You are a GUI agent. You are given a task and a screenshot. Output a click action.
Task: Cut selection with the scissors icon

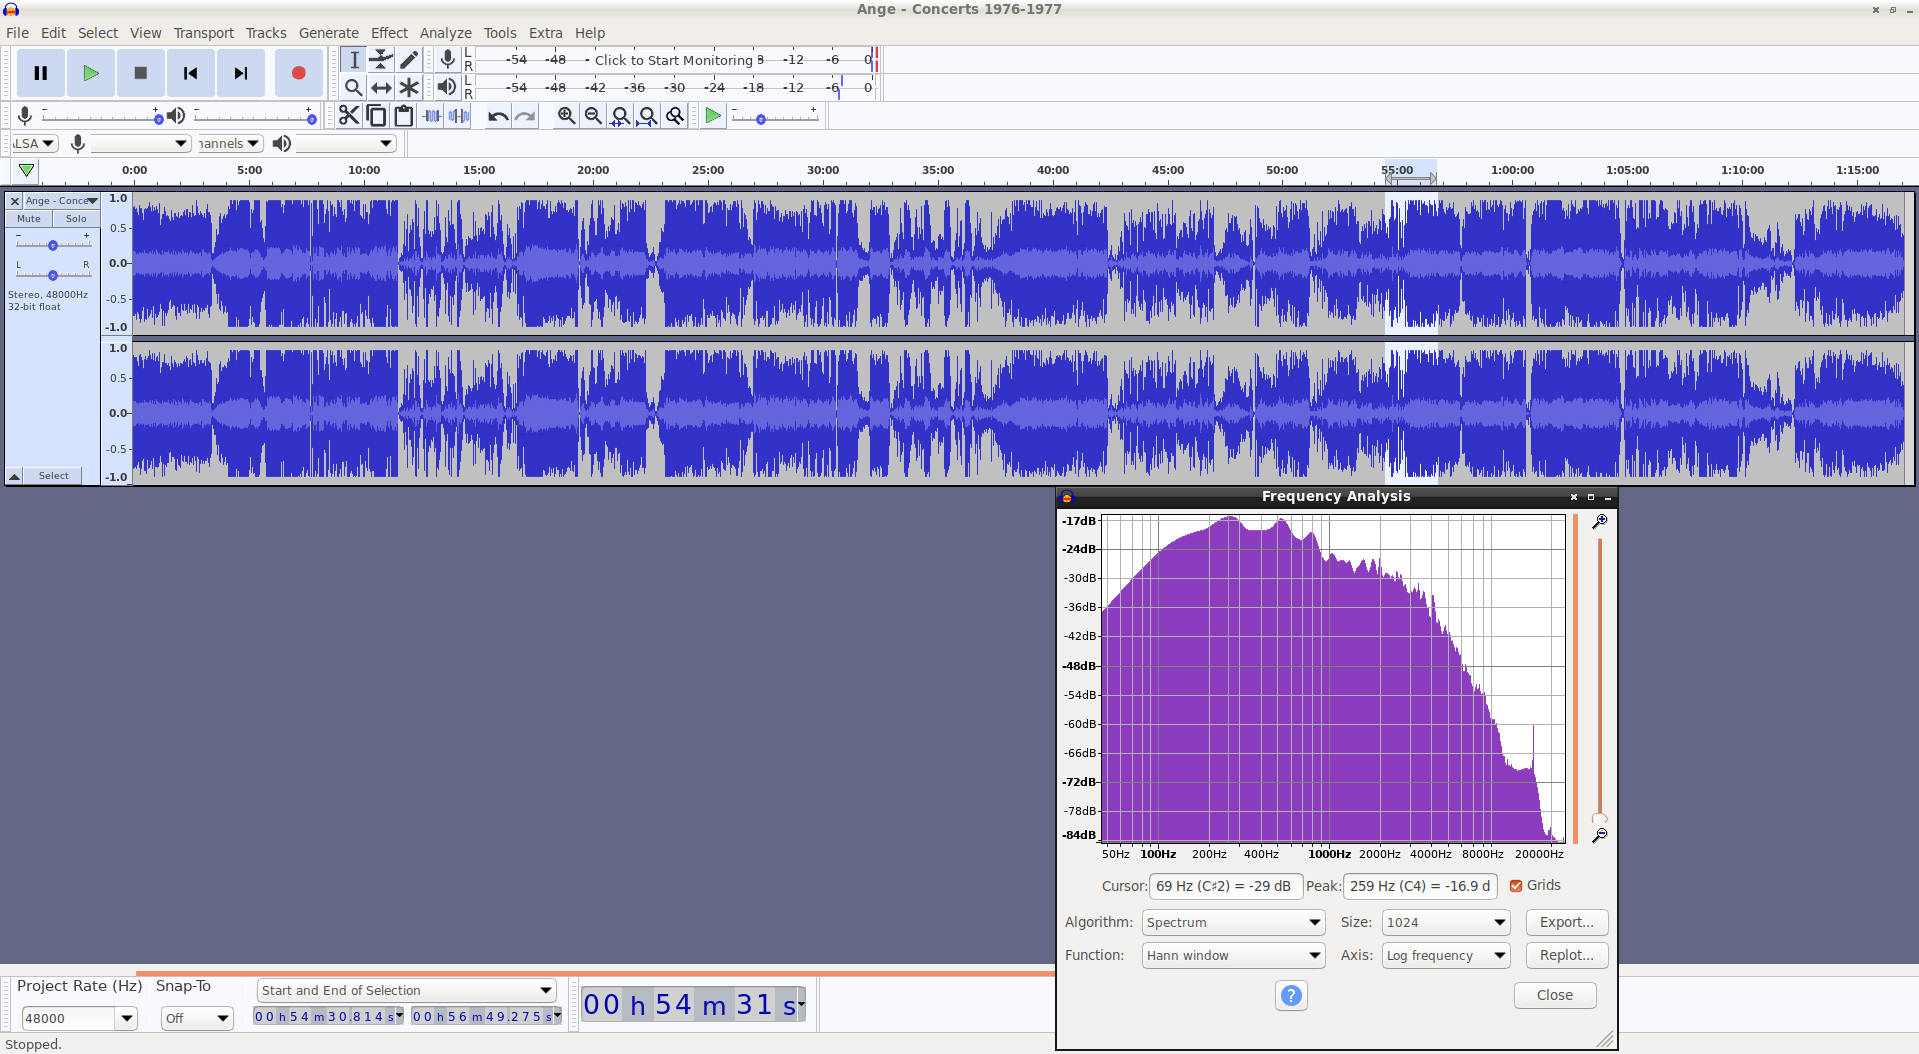348,116
